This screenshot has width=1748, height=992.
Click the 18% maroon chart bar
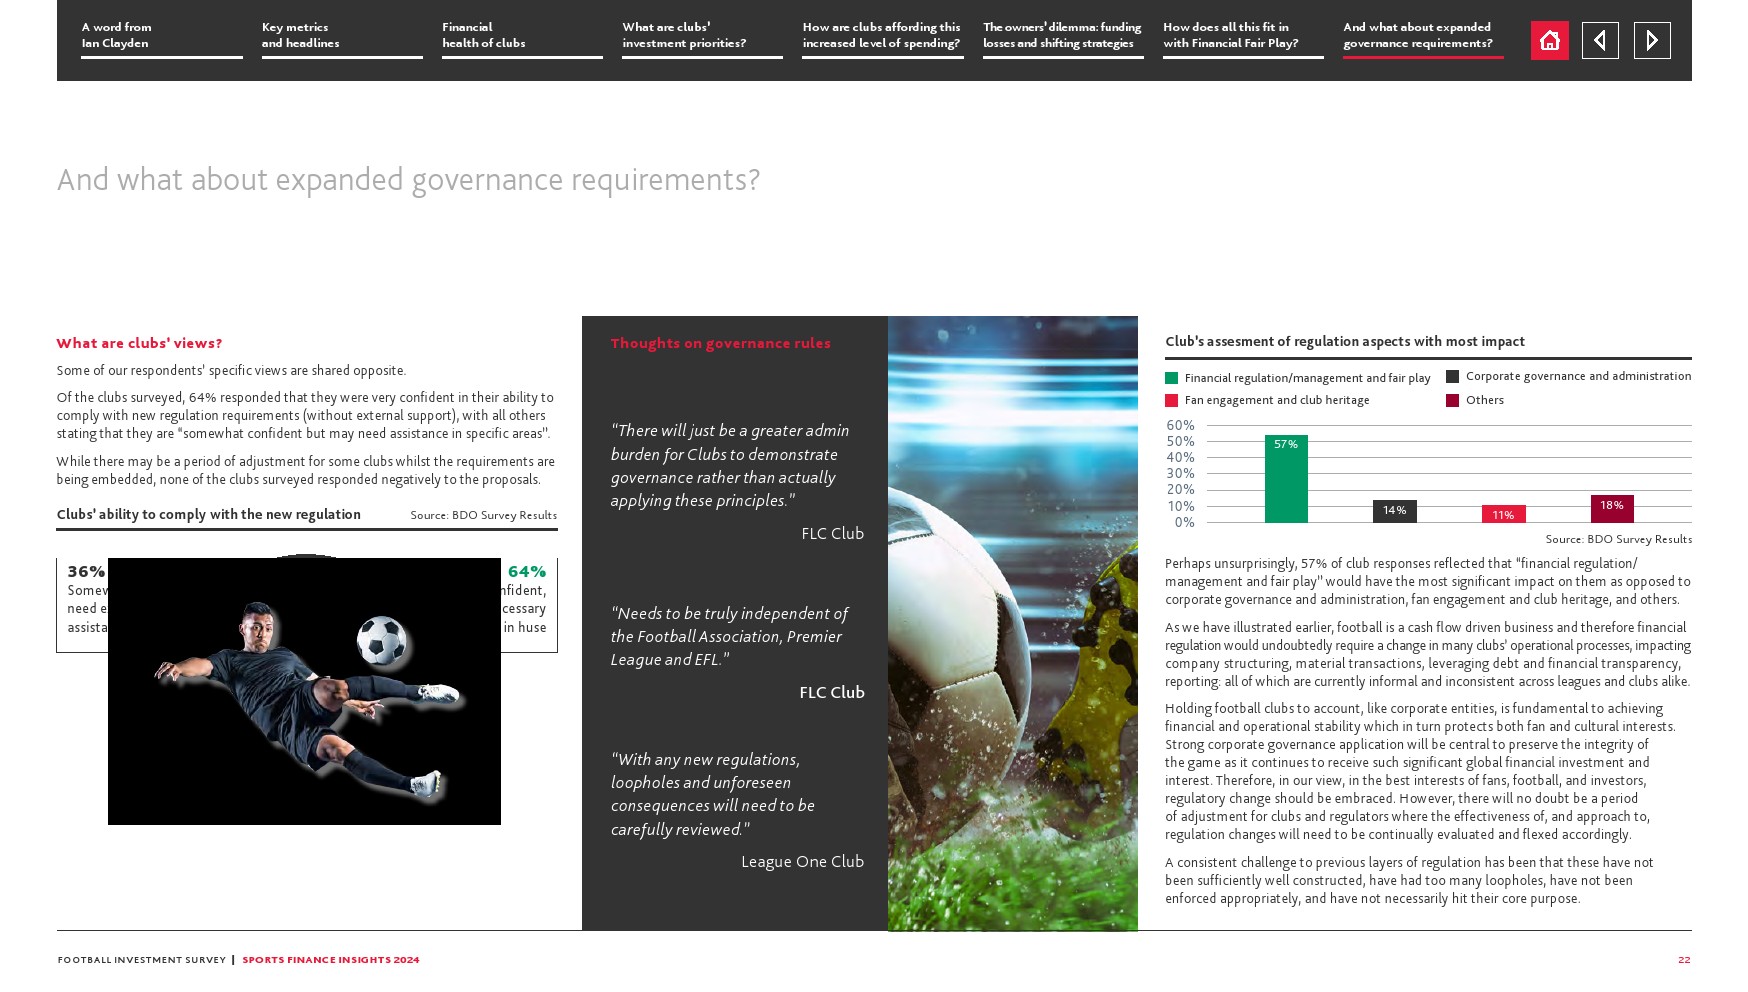pyautogui.click(x=1611, y=509)
